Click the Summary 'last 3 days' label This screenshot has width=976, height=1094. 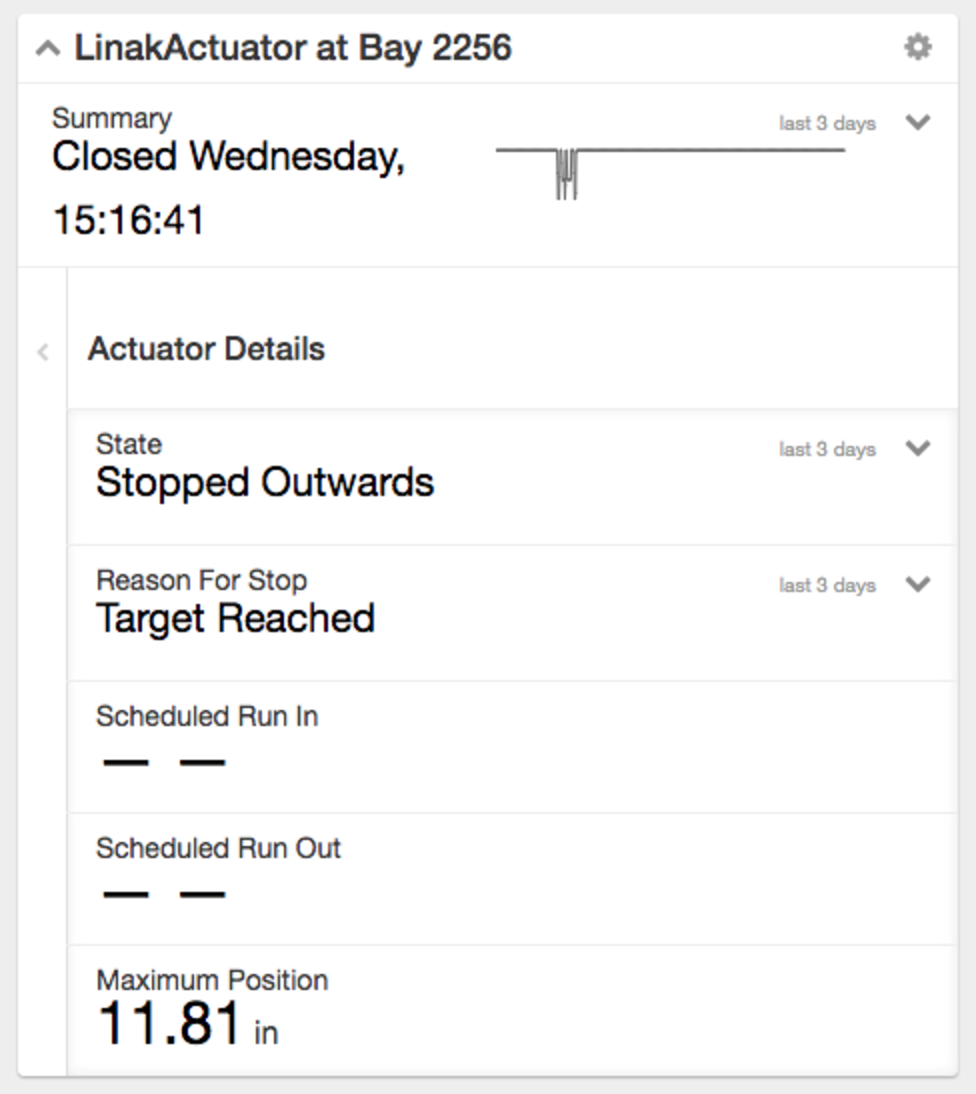(827, 124)
